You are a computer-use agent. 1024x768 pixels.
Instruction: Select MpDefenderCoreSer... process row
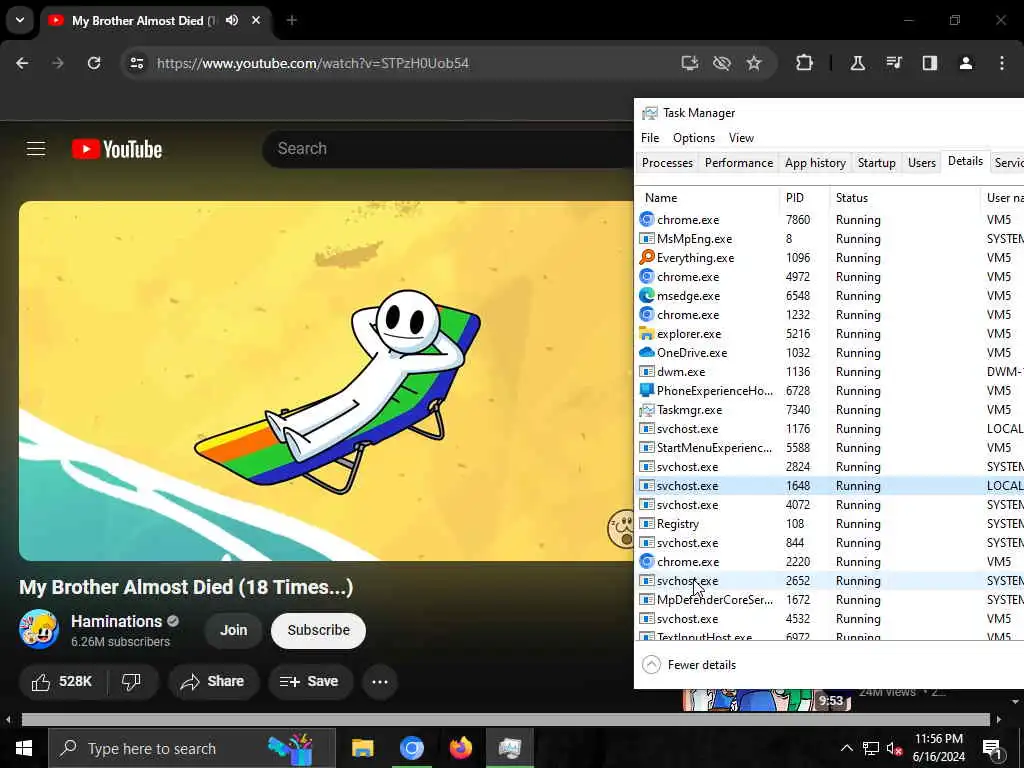(829, 600)
